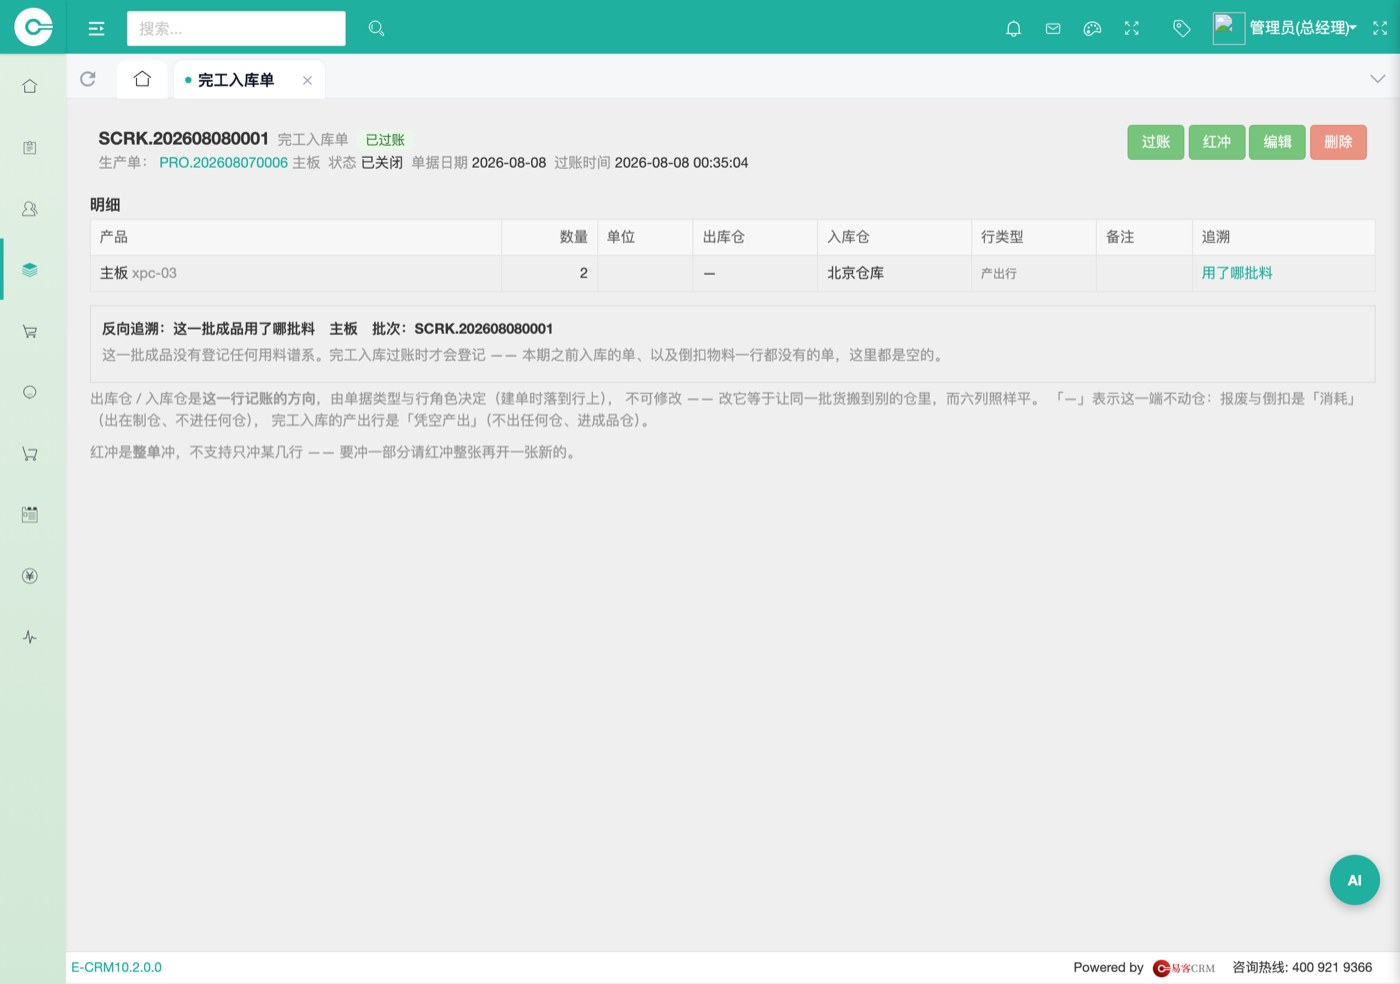Viewport: 1400px width, 984px height.
Task: Click the 已过账 status badge
Action: tap(385, 140)
